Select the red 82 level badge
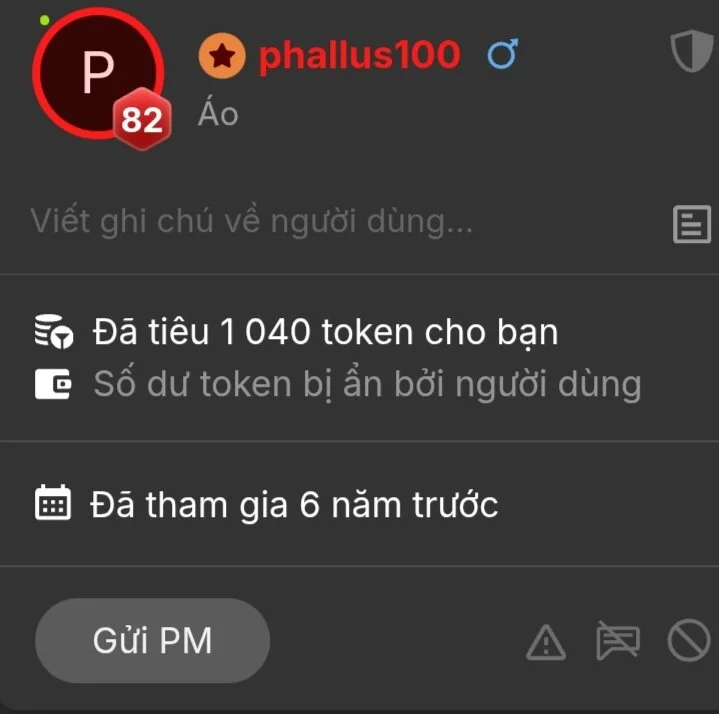Image resolution: width=719 pixels, height=714 pixels. pos(142,119)
